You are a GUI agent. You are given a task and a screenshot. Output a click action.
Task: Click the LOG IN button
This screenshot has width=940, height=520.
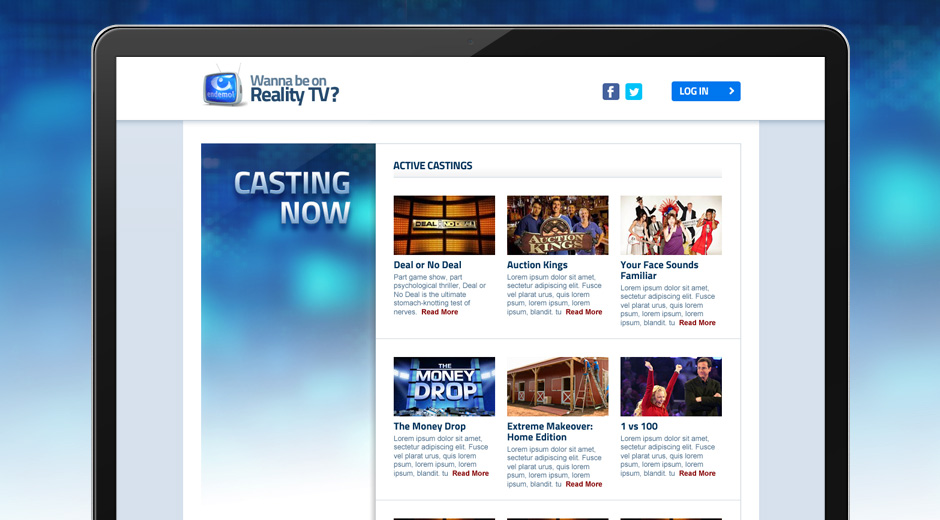706,91
